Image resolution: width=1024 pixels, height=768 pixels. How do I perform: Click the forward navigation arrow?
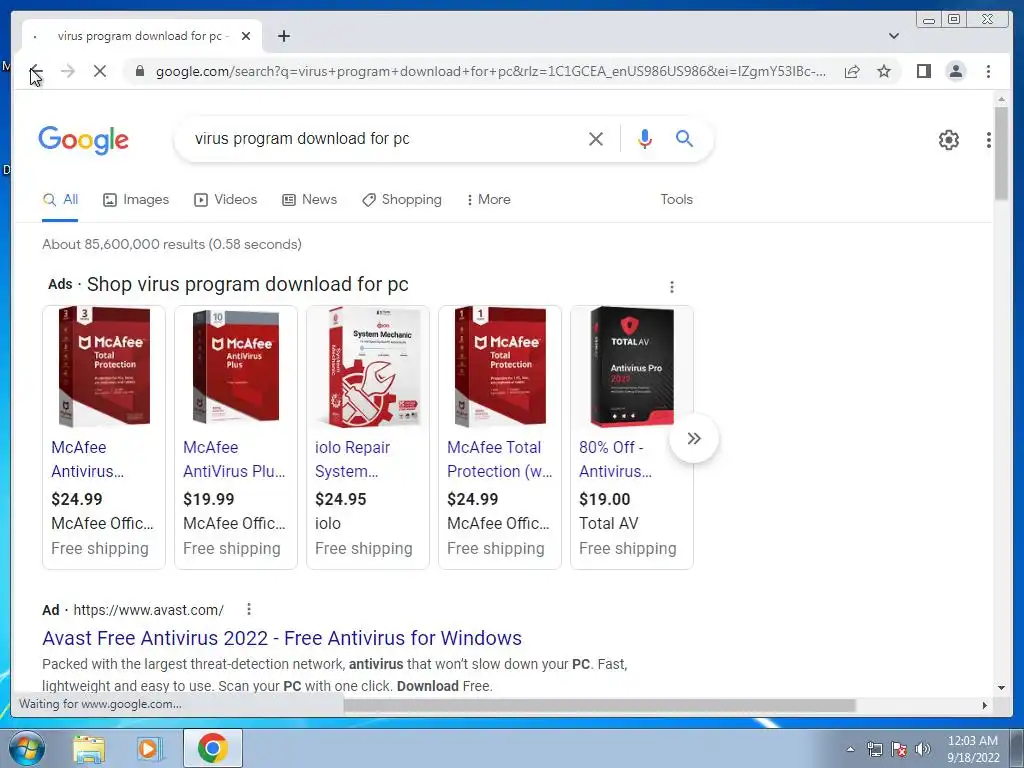click(x=68, y=71)
